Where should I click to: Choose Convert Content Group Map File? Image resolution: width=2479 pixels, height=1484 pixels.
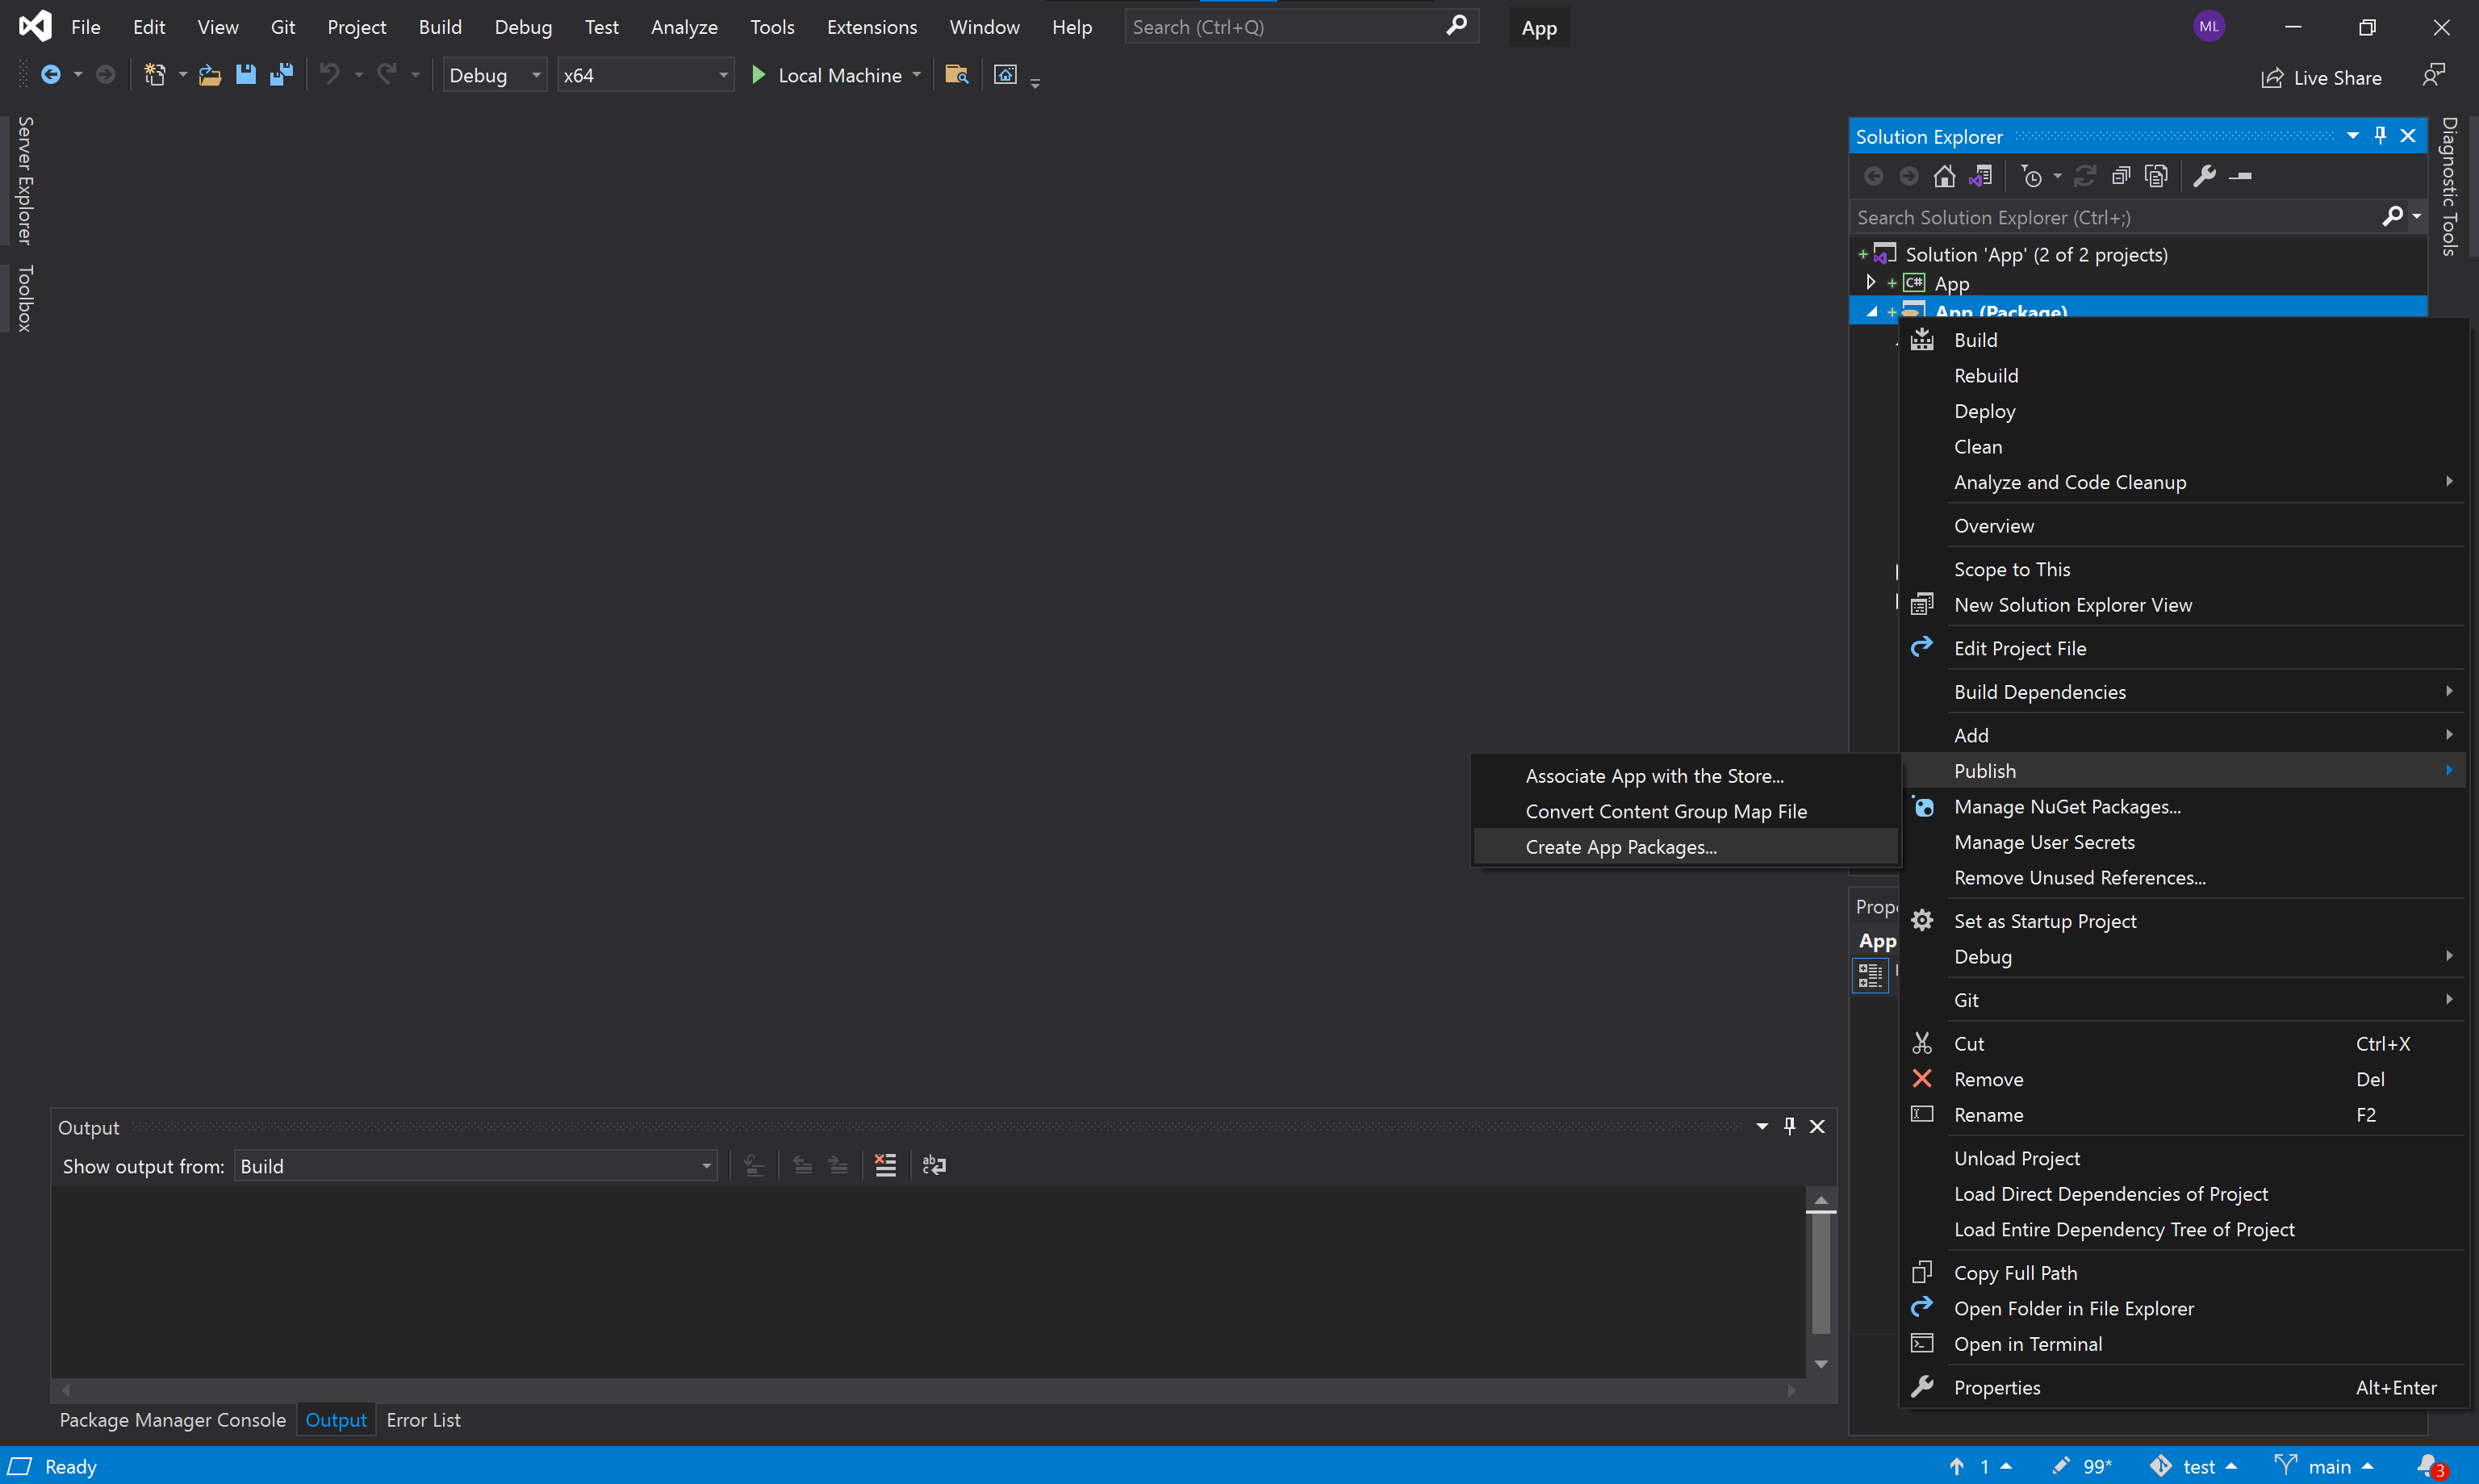[1685, 811]
